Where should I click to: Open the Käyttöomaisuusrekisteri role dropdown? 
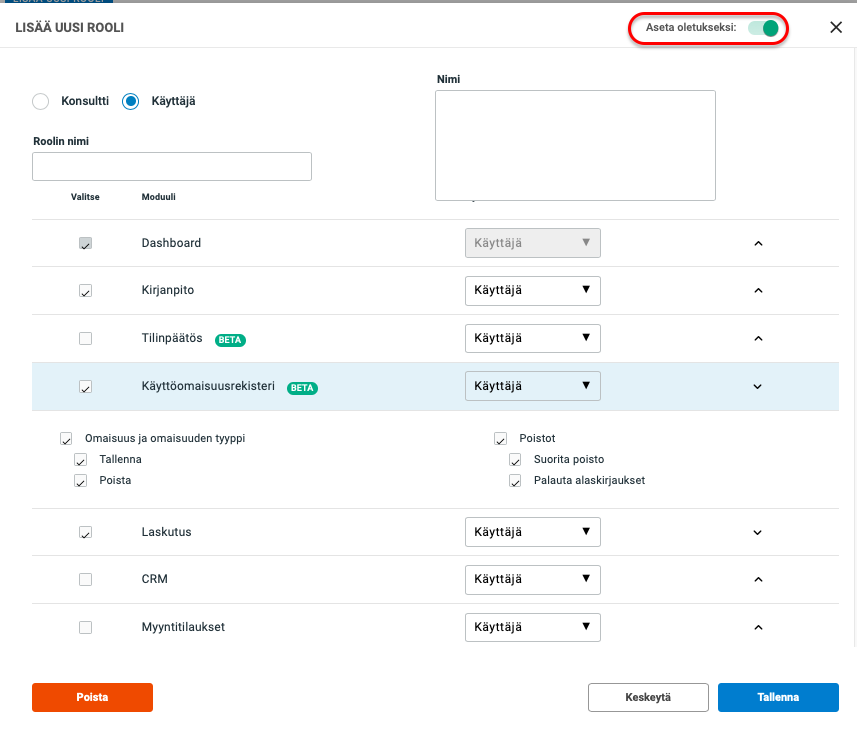coord(532,386)
